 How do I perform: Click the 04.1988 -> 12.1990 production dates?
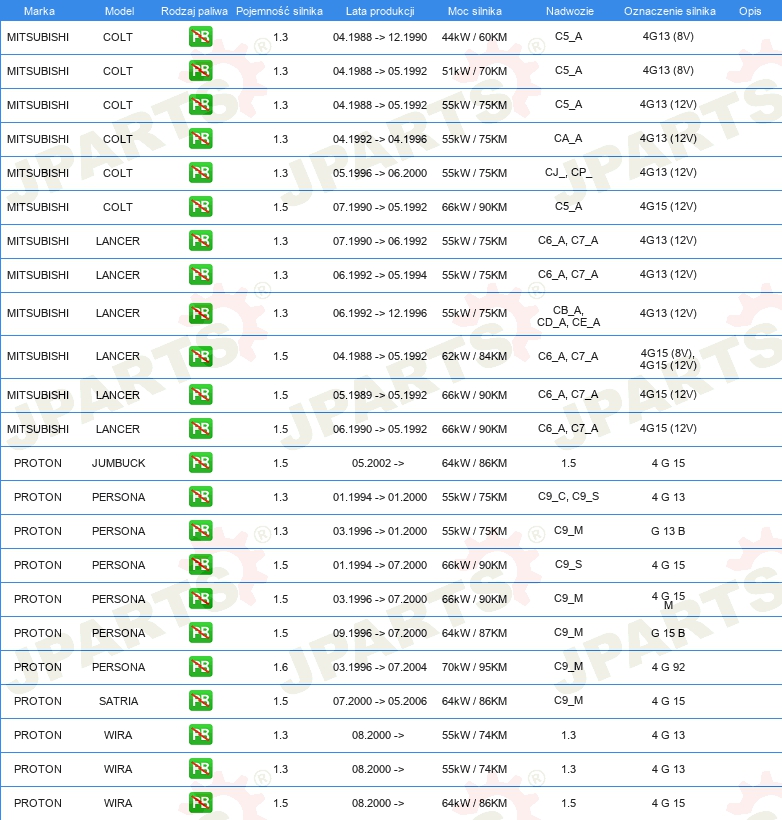(x=380, y=37)
